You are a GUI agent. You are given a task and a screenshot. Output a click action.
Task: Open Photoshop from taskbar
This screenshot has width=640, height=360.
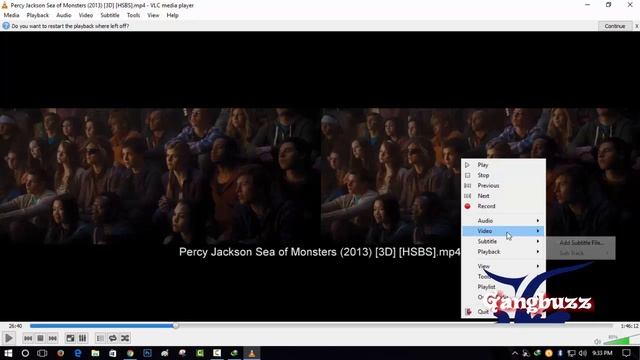point(147,353)
